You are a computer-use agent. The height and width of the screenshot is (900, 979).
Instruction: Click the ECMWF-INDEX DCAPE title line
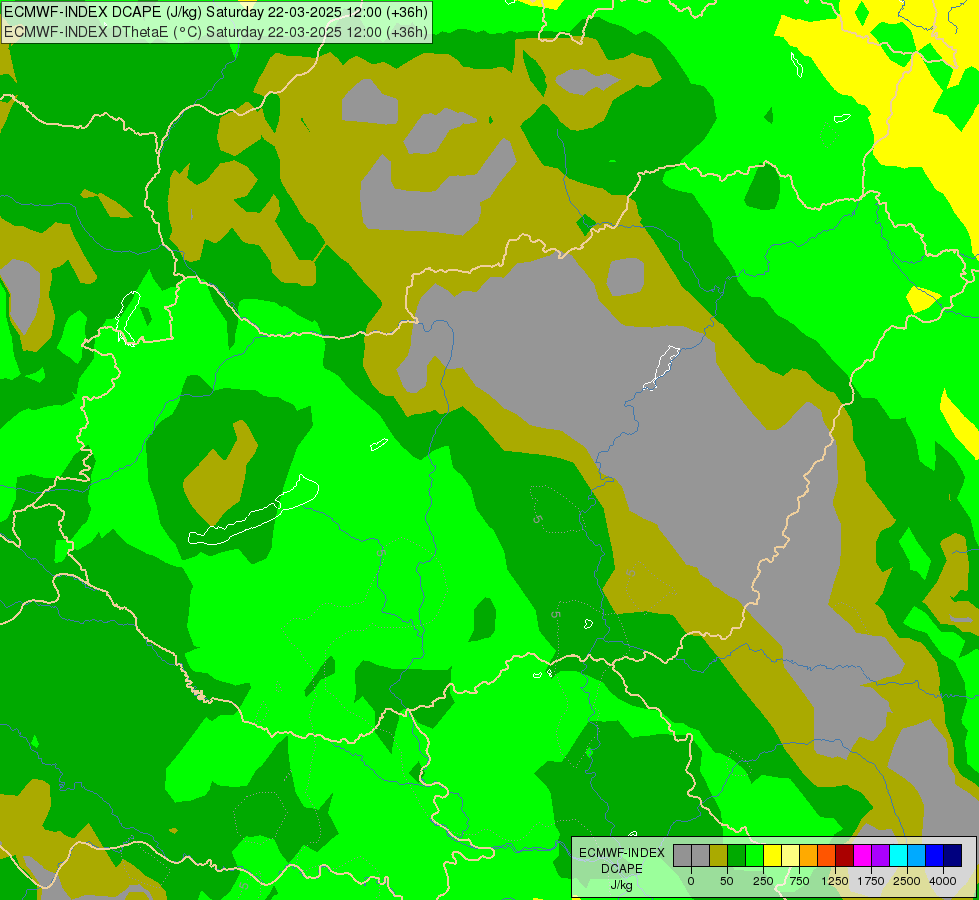216,12
